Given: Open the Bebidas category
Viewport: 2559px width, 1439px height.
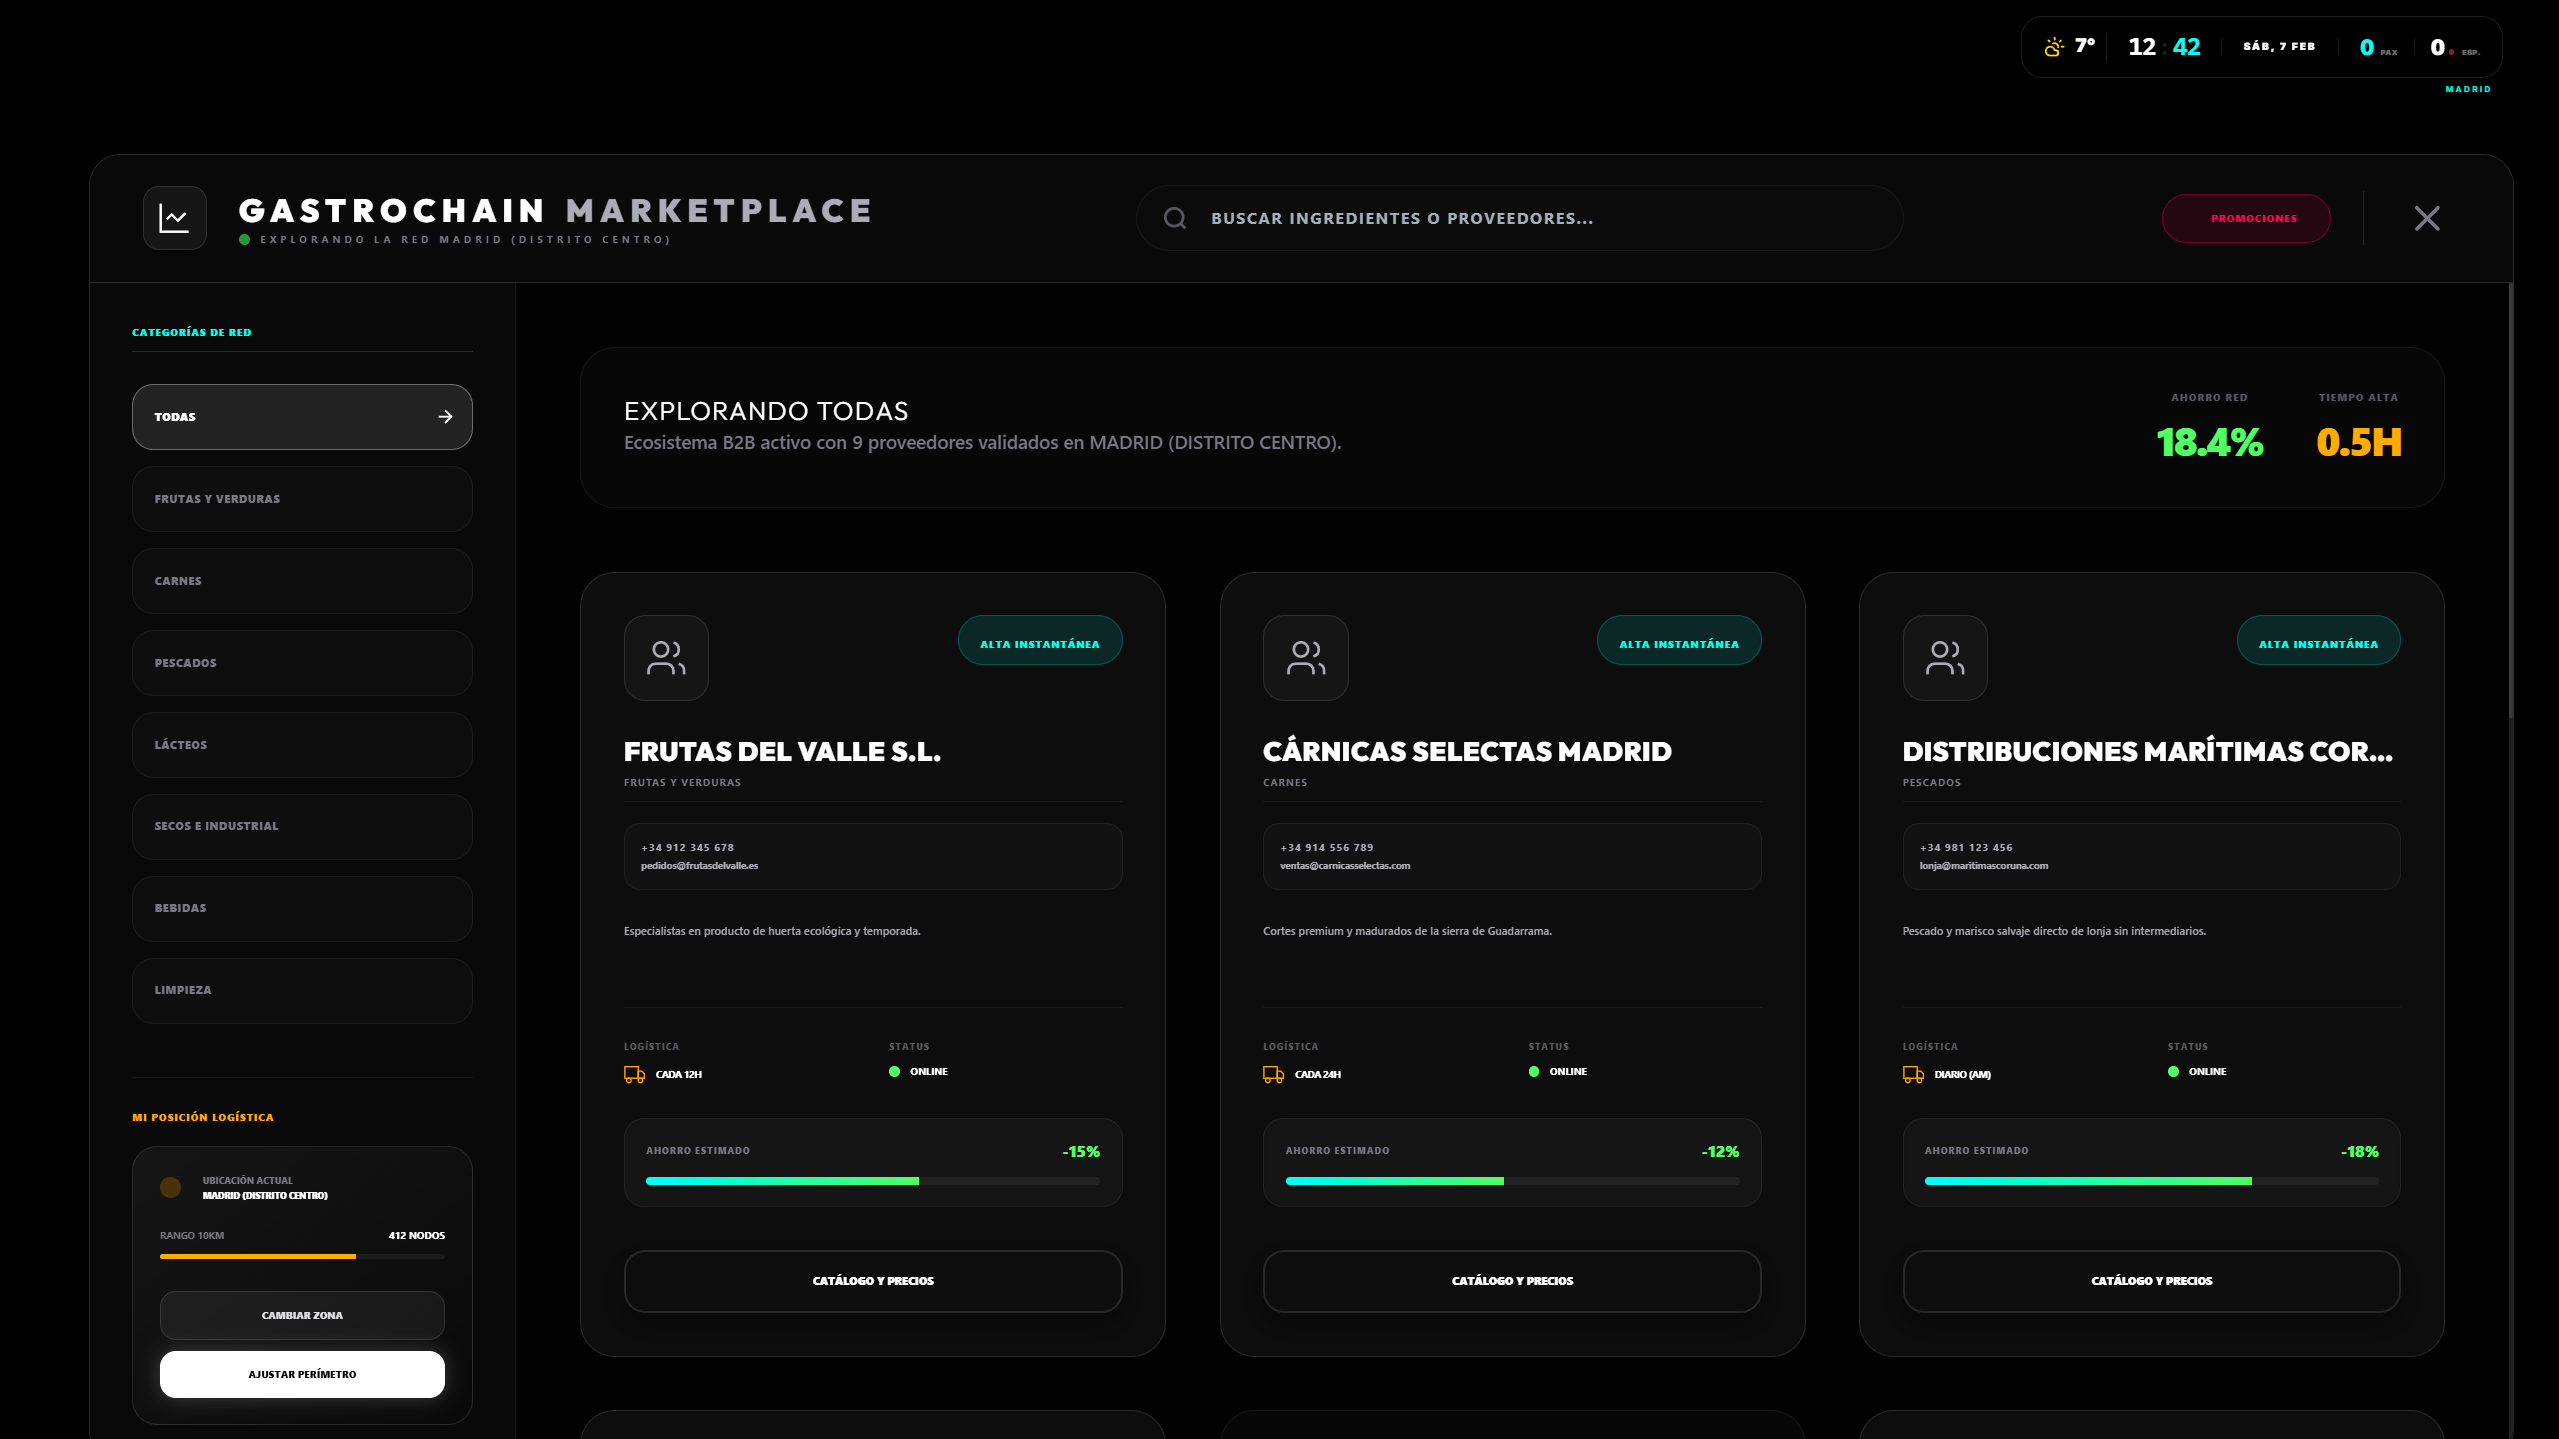Looking at the screenshot, I should (301, 908).
